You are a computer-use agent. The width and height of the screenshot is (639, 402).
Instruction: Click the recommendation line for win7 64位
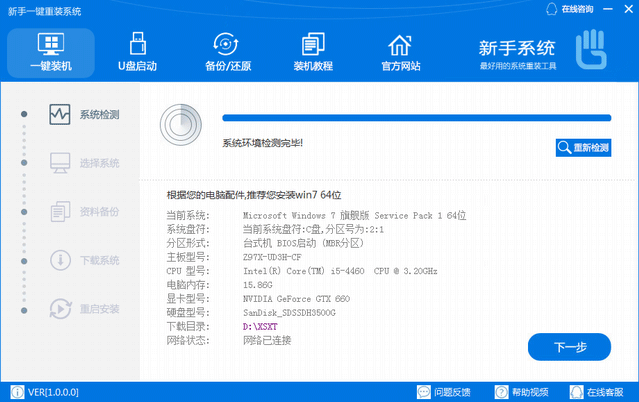253,195
